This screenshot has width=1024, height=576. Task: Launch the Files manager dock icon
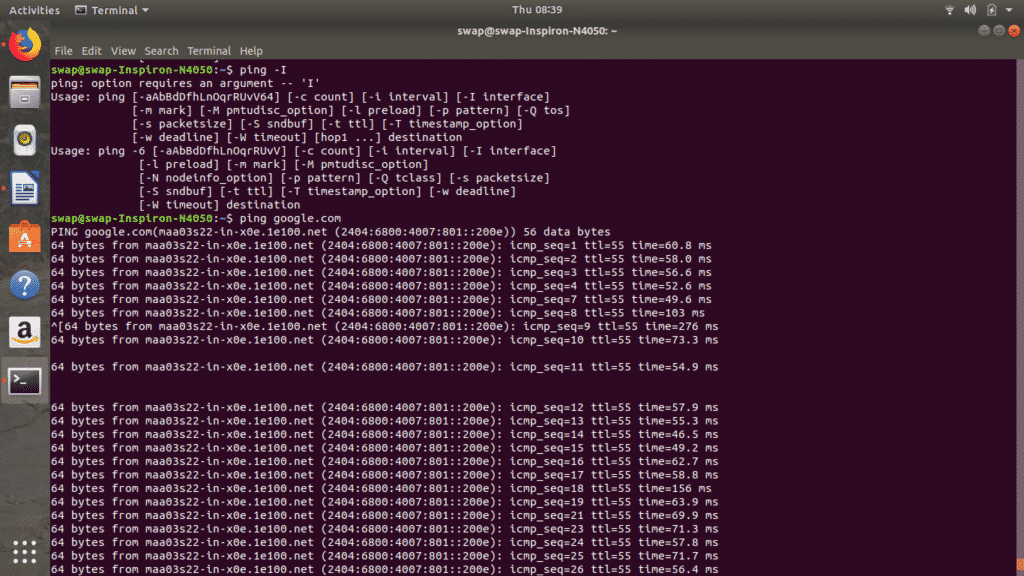[x=25, y=92]
